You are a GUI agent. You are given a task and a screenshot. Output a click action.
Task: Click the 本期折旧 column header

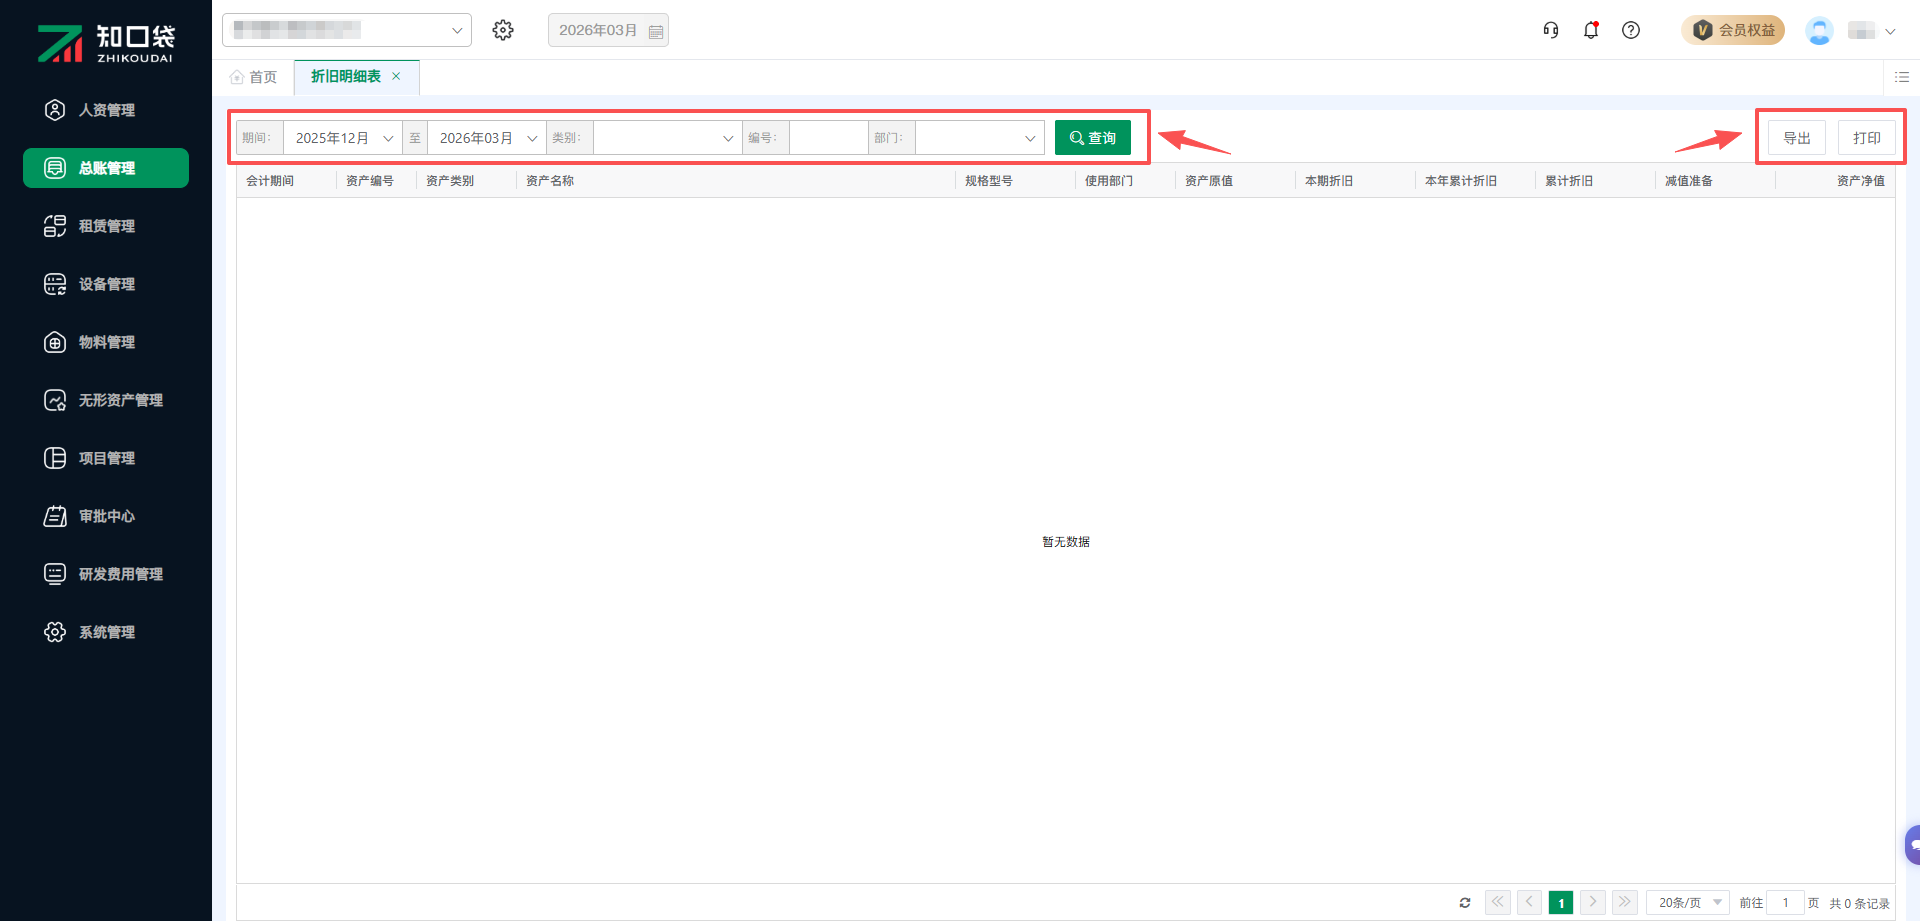pos(1329,181)
